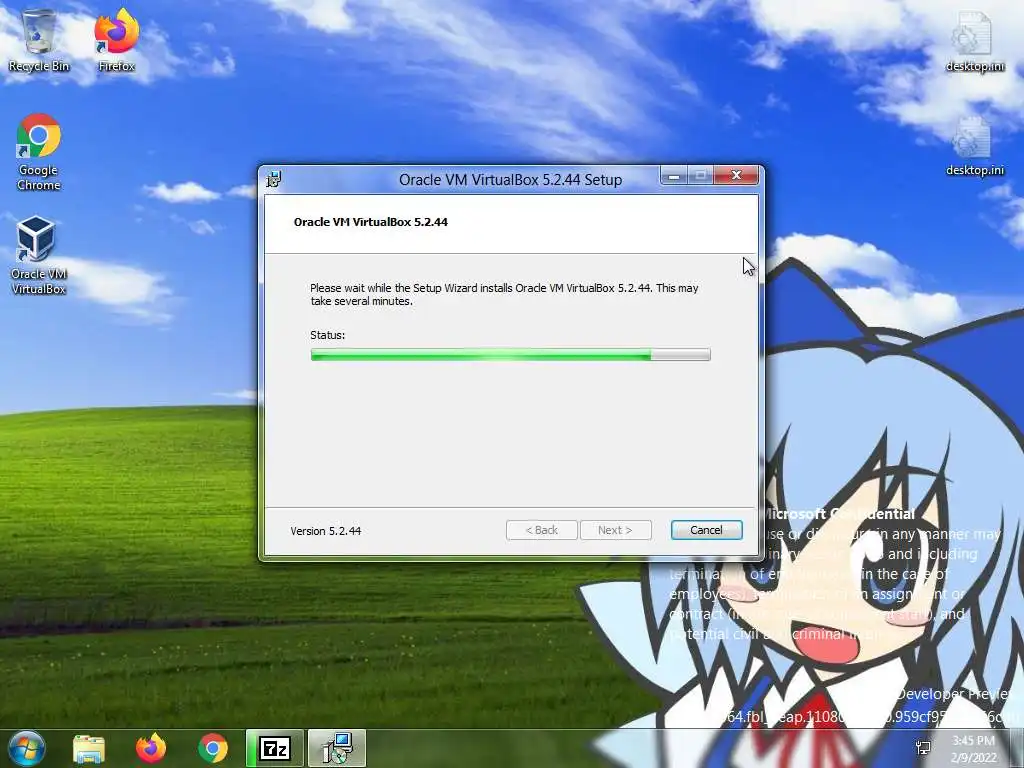Click the setup window title bar icon
This screenshot has width=1024, height=768.
(x=274, y=179)
